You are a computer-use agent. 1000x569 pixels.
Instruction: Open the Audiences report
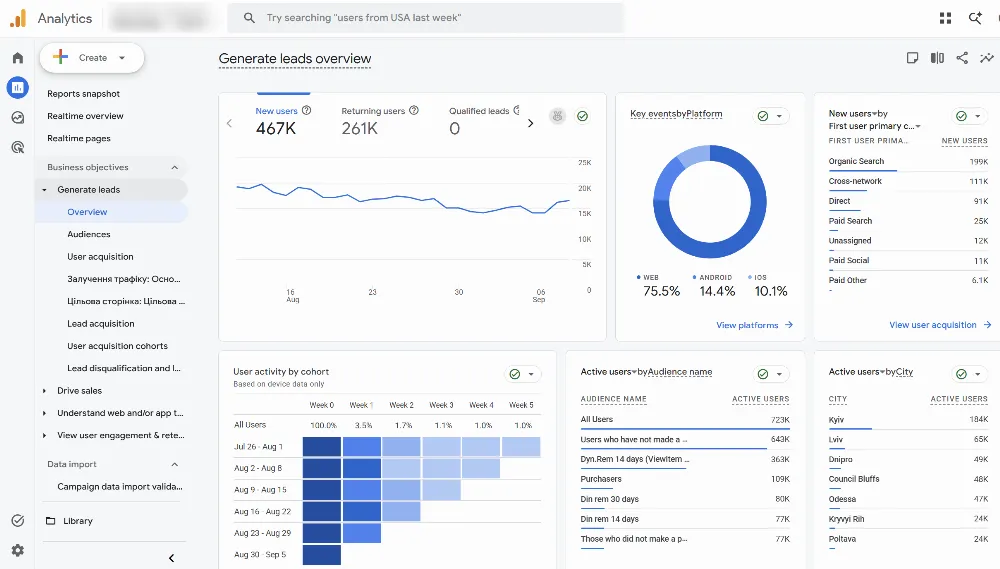(x=89, y=234)
